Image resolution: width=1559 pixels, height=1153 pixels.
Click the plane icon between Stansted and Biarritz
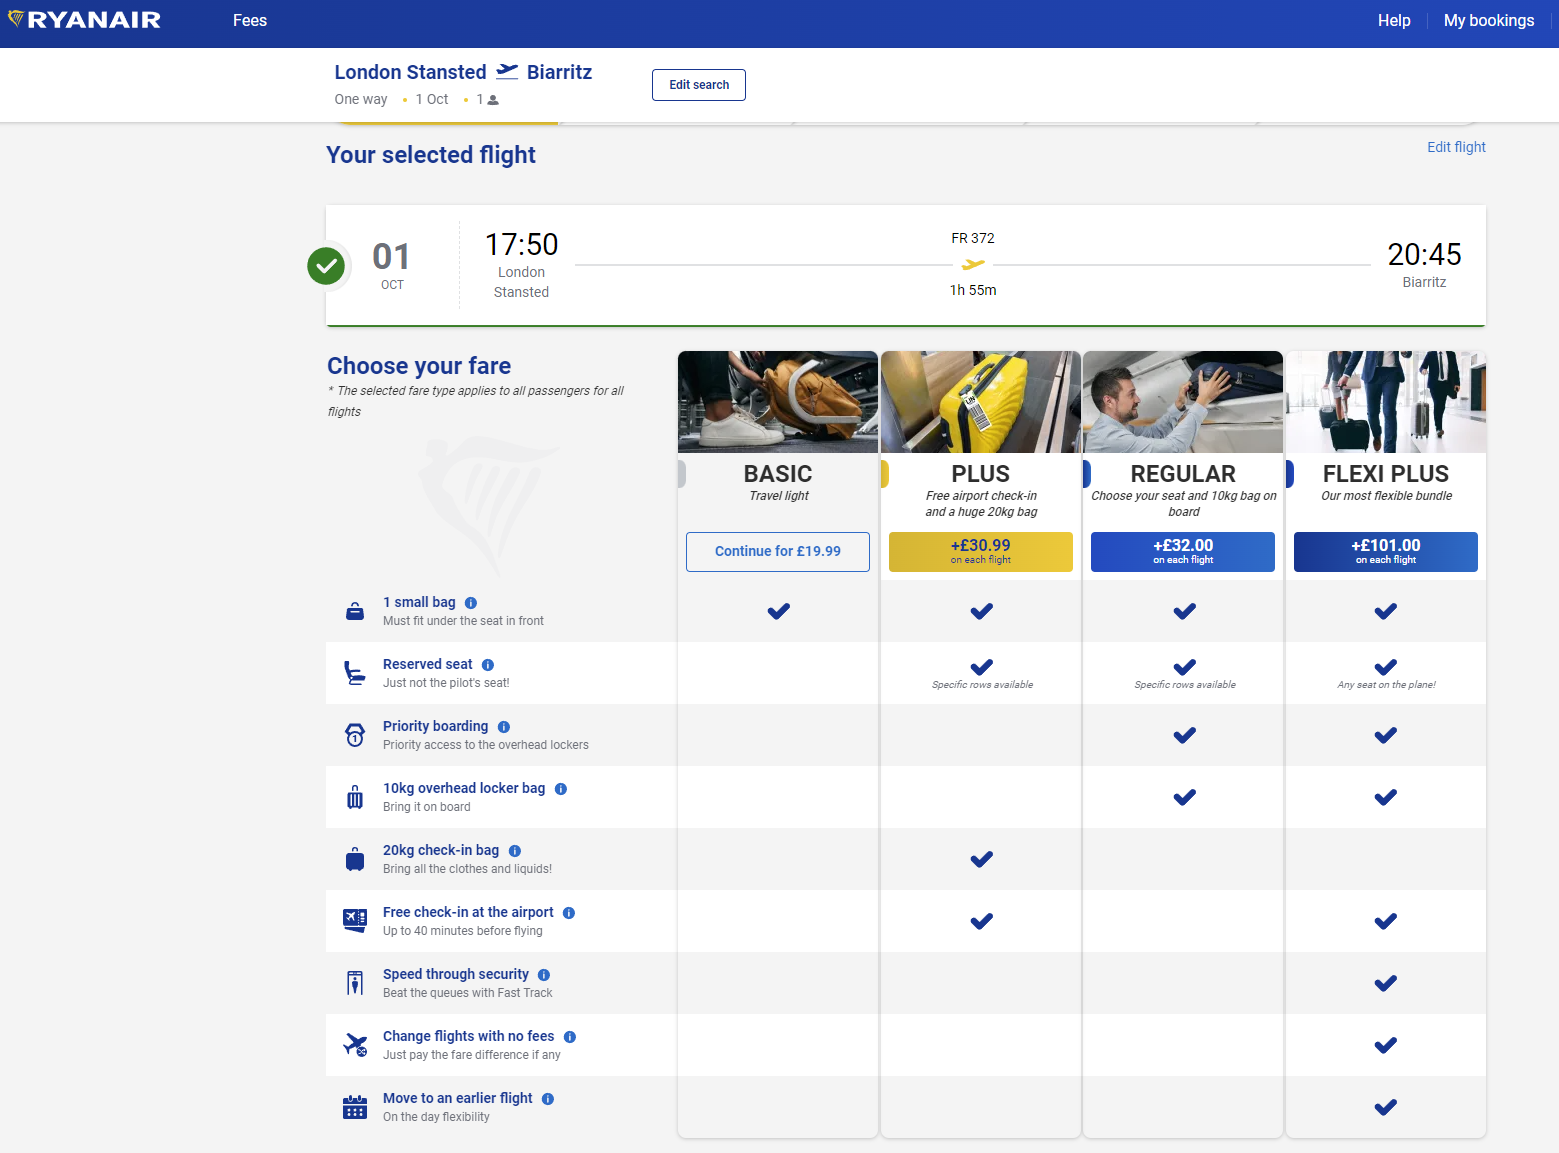(507, 71)
